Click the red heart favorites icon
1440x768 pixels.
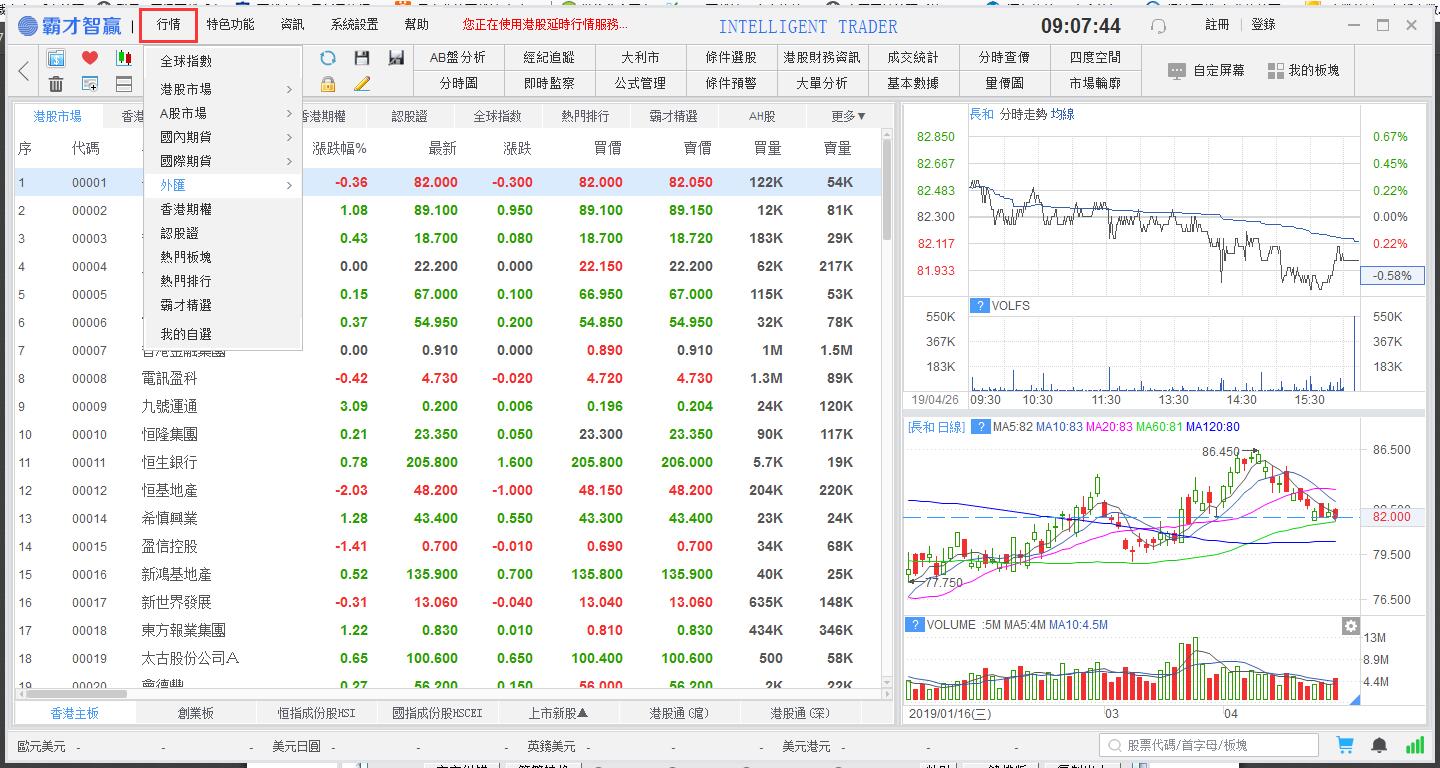click(x=90, y=58)
